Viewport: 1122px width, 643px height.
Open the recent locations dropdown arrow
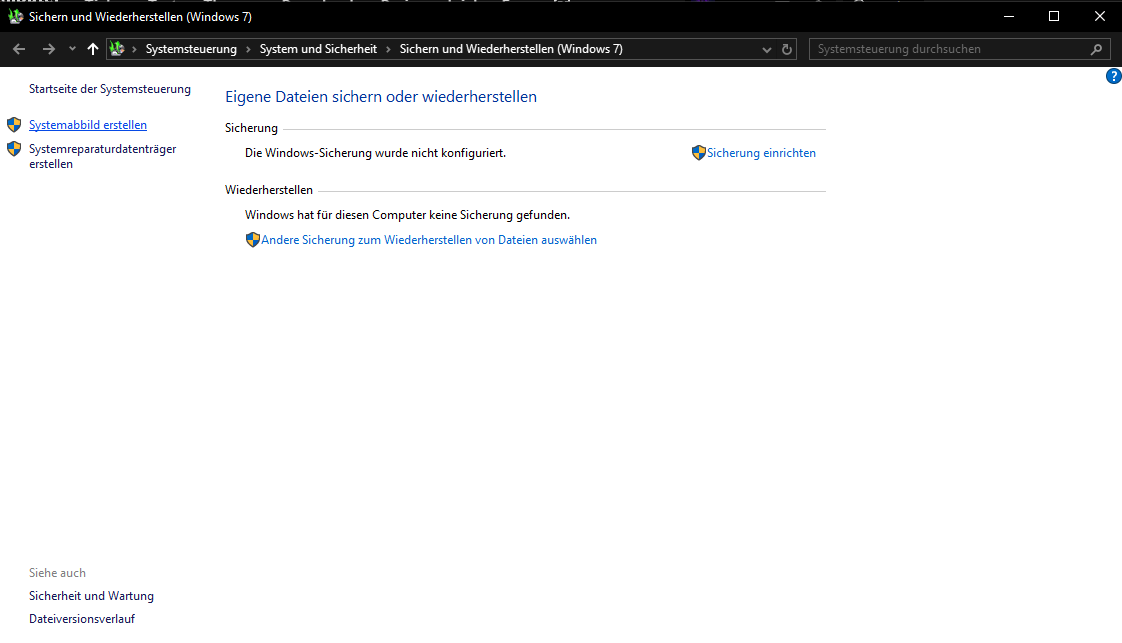tap(72, 49)
